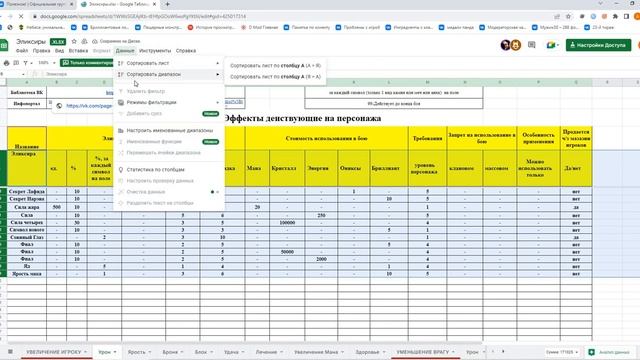Image resolution: width=640 pixels, height=360 pixels.
Task: Open the Сумма summary dropdown
Action: (x=563, y=352)
